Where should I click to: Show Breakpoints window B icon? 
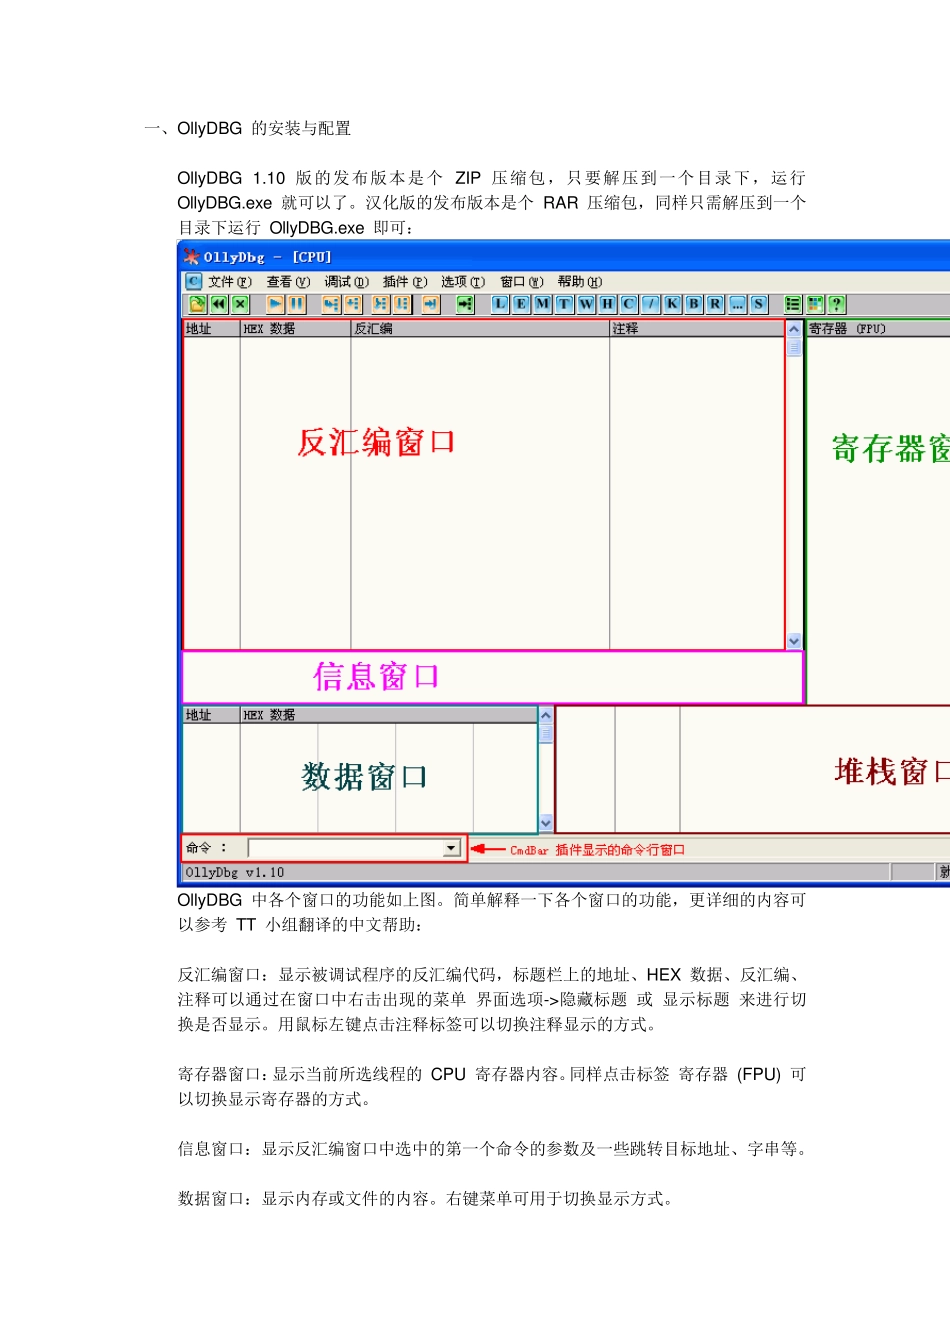click(x=693, y=304)
